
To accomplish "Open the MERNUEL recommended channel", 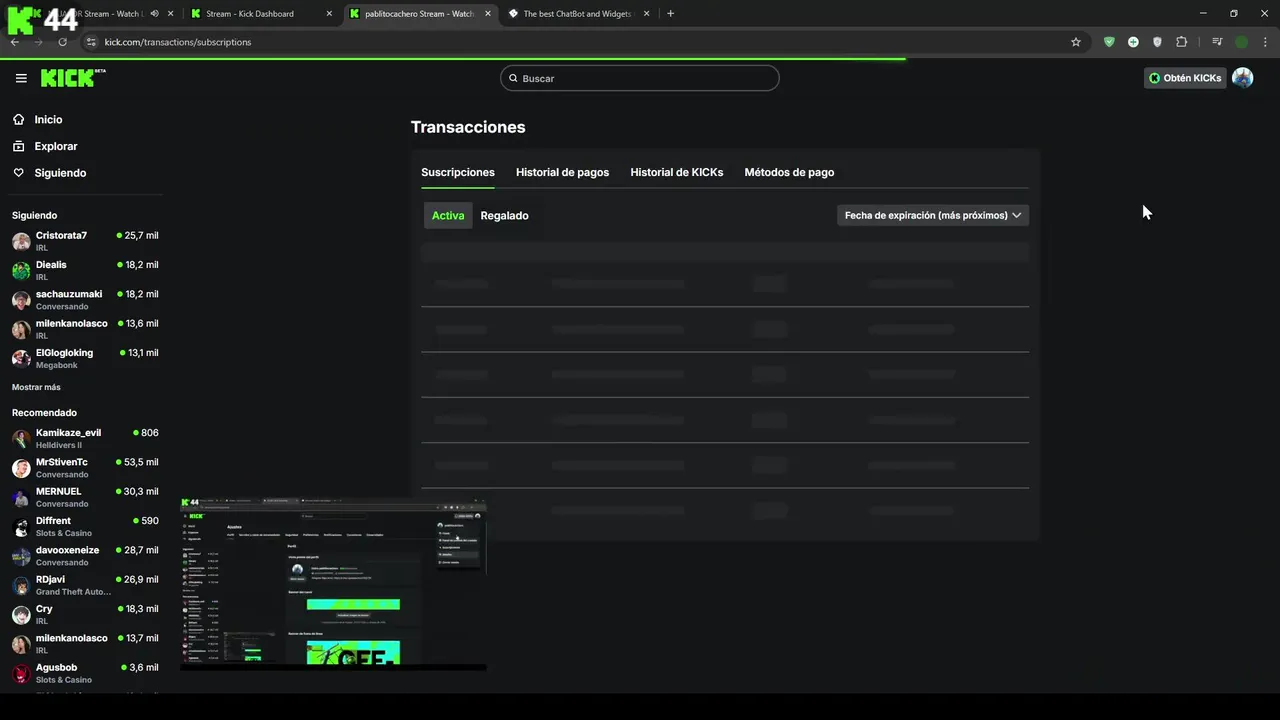I will pos(85,497).
